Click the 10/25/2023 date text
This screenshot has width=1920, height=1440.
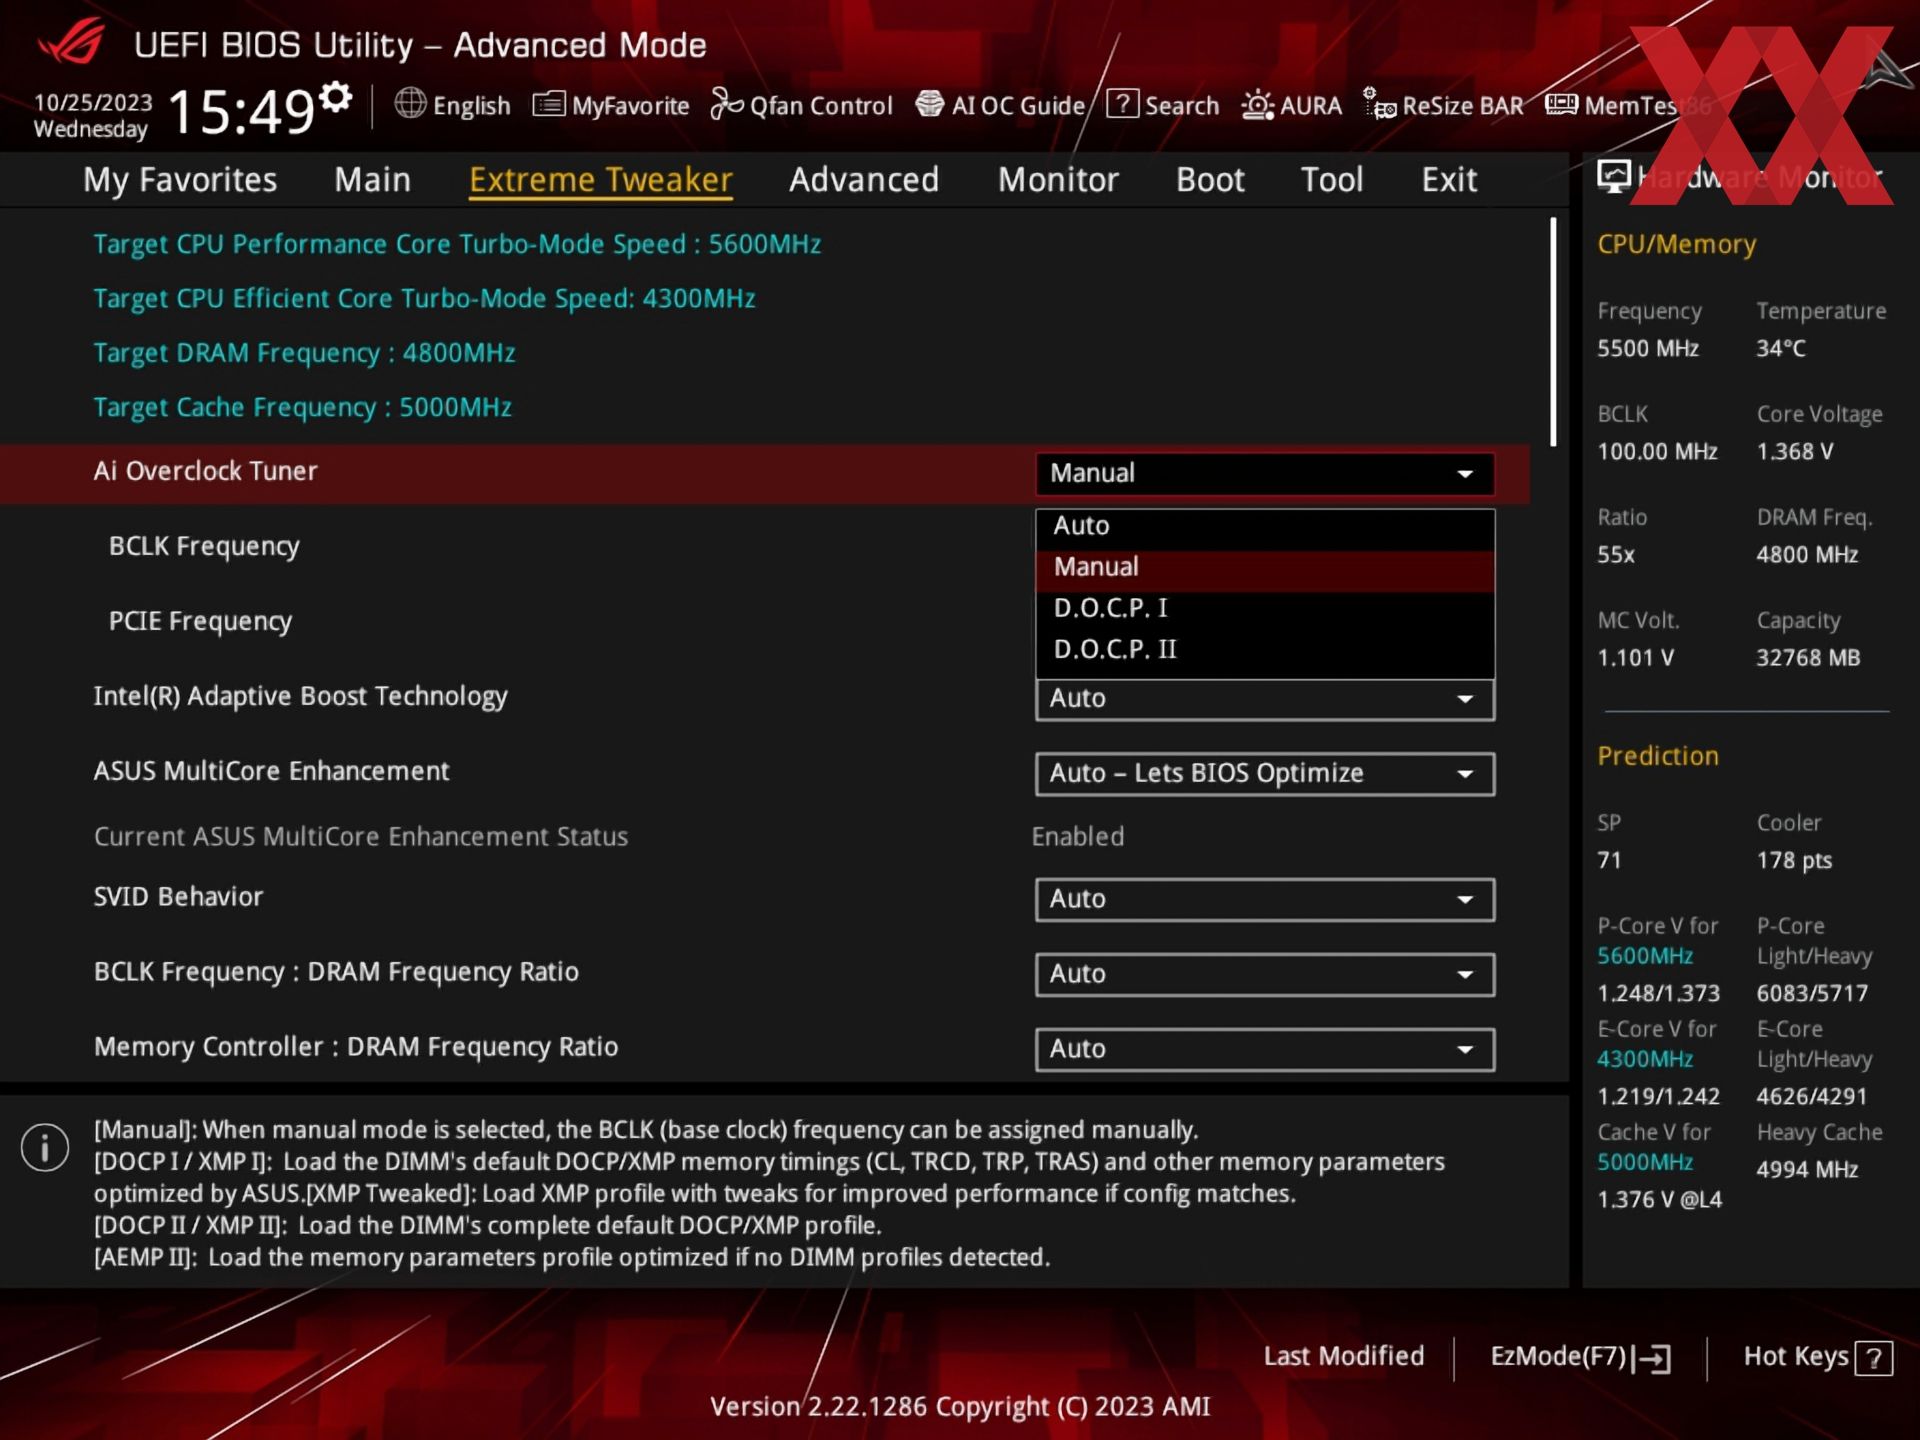click(x=93, y=103)
